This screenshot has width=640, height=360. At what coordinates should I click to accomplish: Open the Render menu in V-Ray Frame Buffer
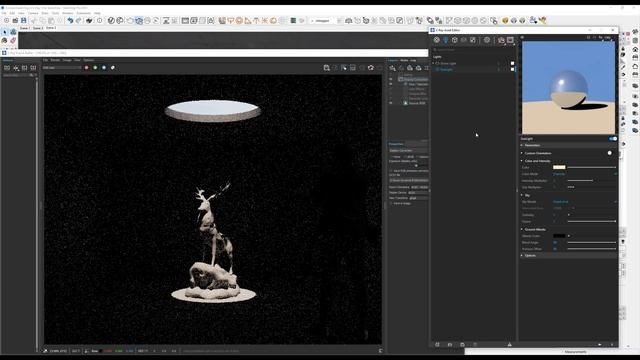pos(55,60)
